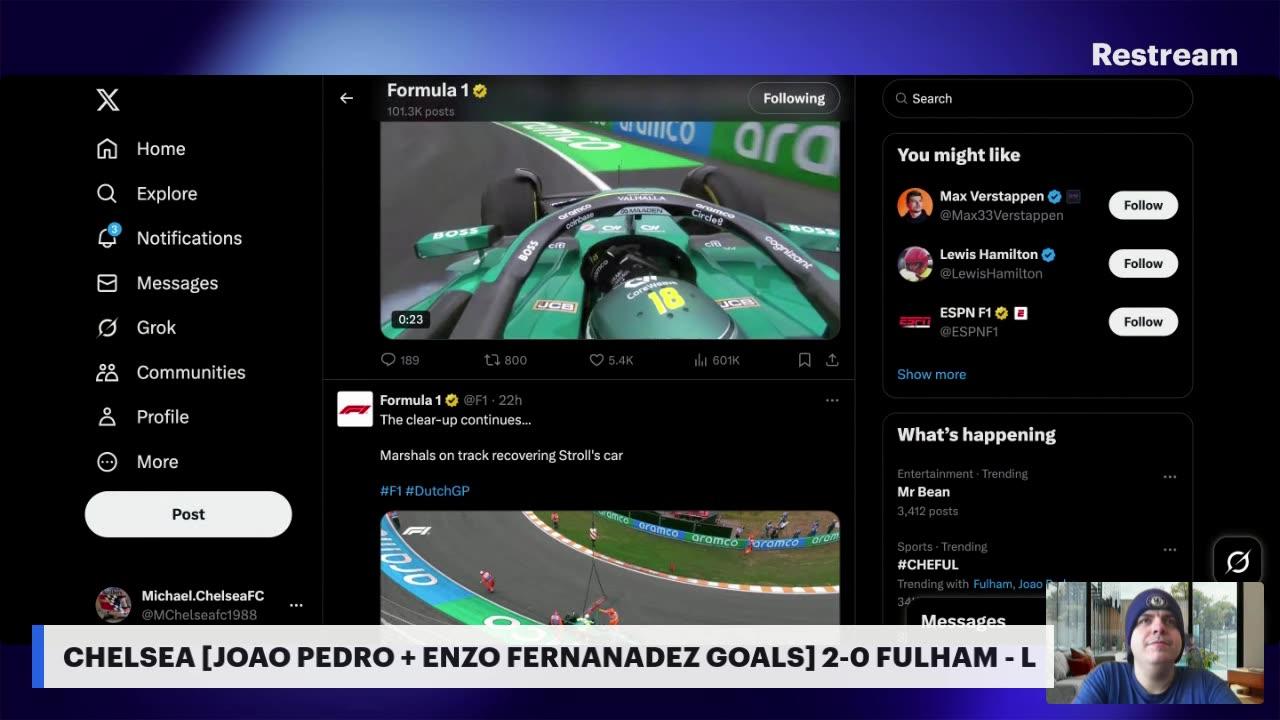Click the webcam overlay of the streamer
This screenshot has width=1280, height=720.
[x=1155, y=643]
